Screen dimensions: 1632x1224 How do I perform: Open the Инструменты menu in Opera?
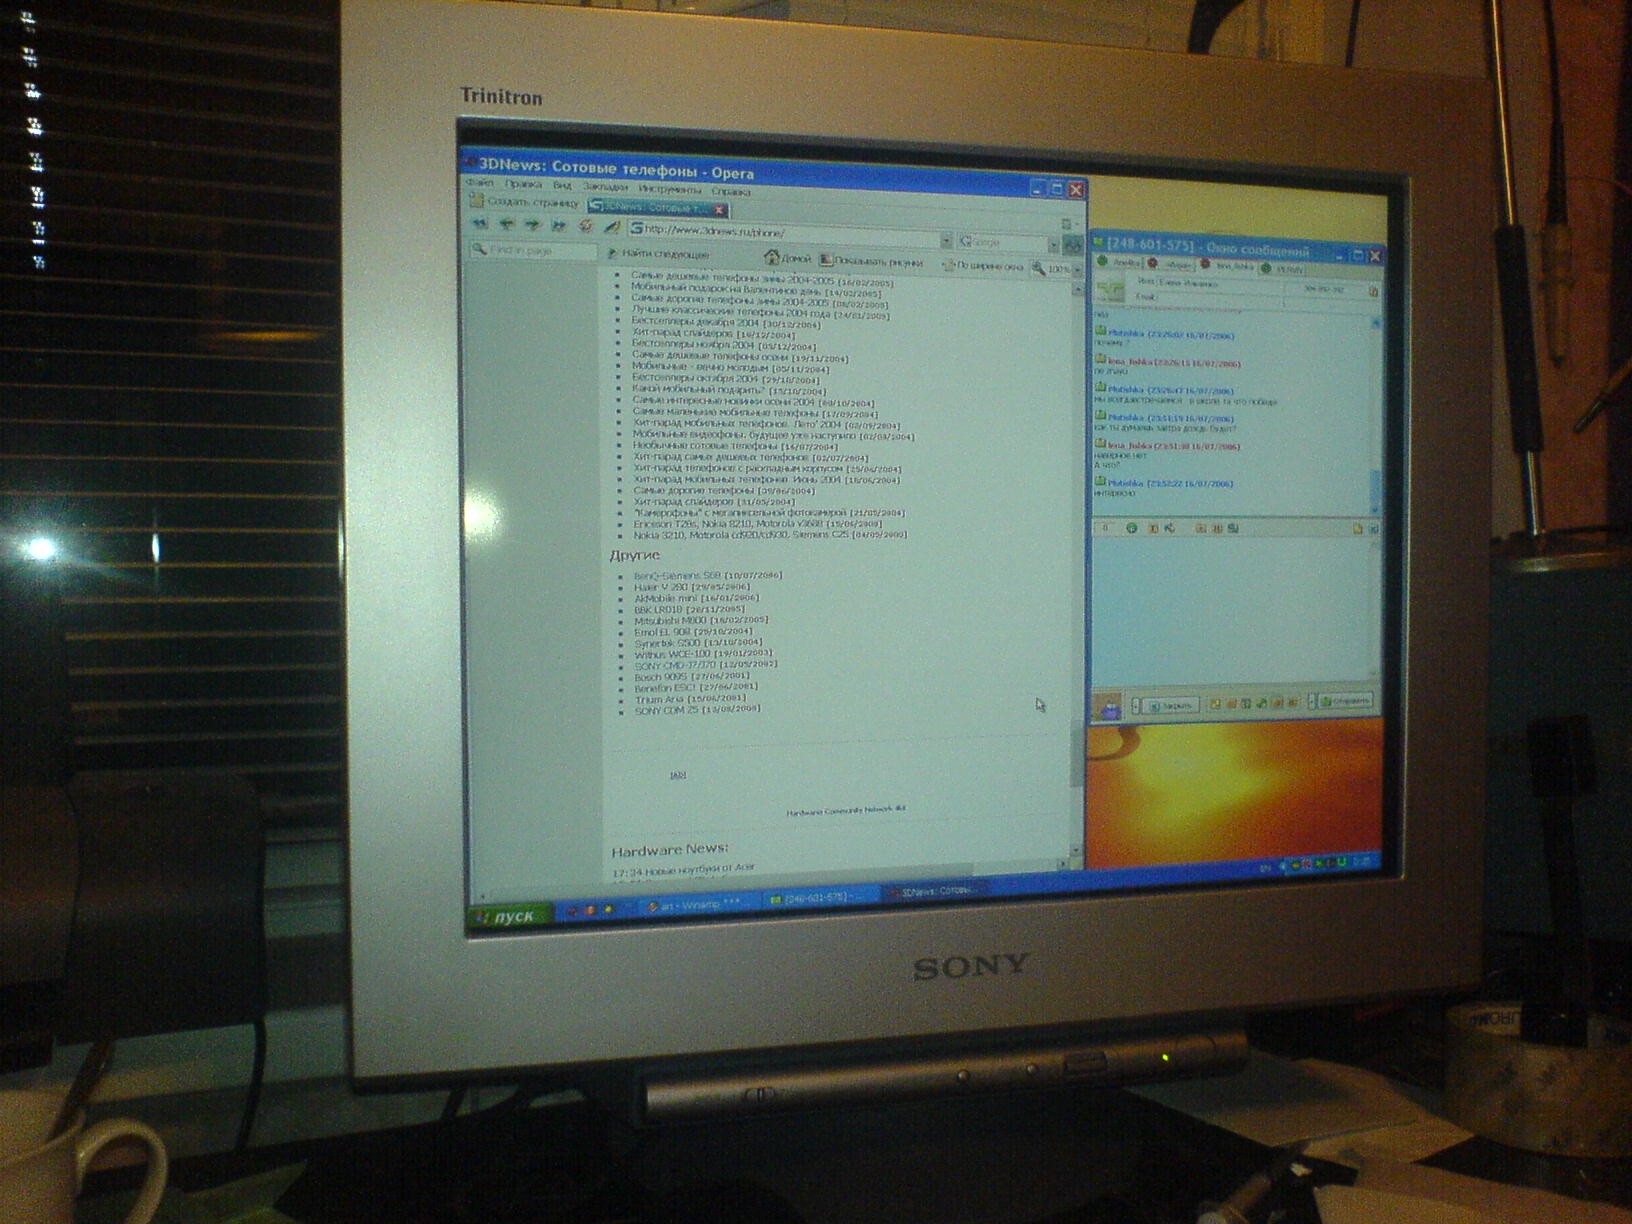[x=670, y=189]
